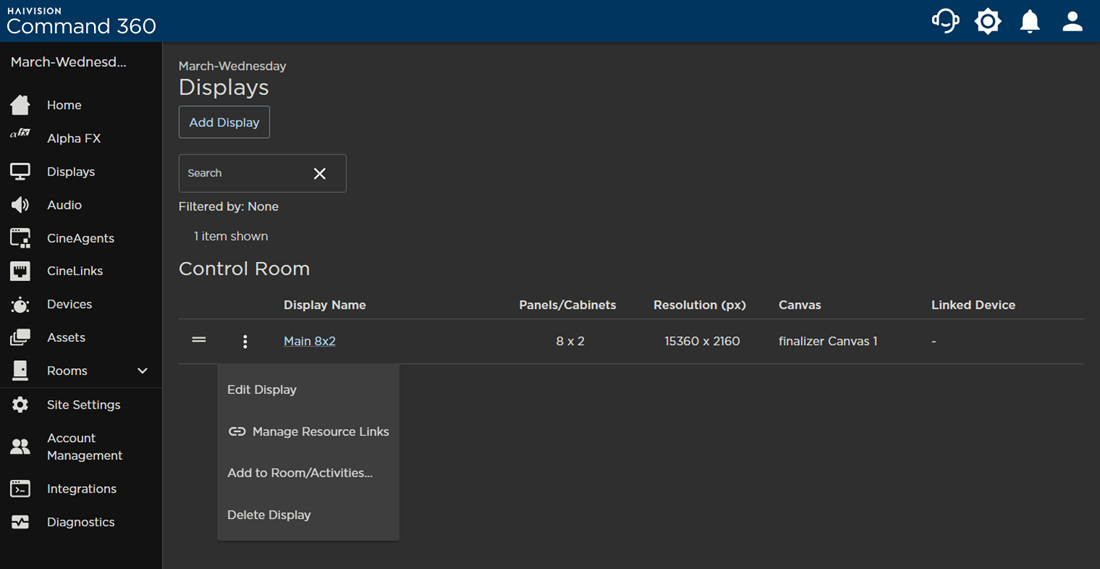
Task: Open Diagnostics label
Action: [81, 522]
